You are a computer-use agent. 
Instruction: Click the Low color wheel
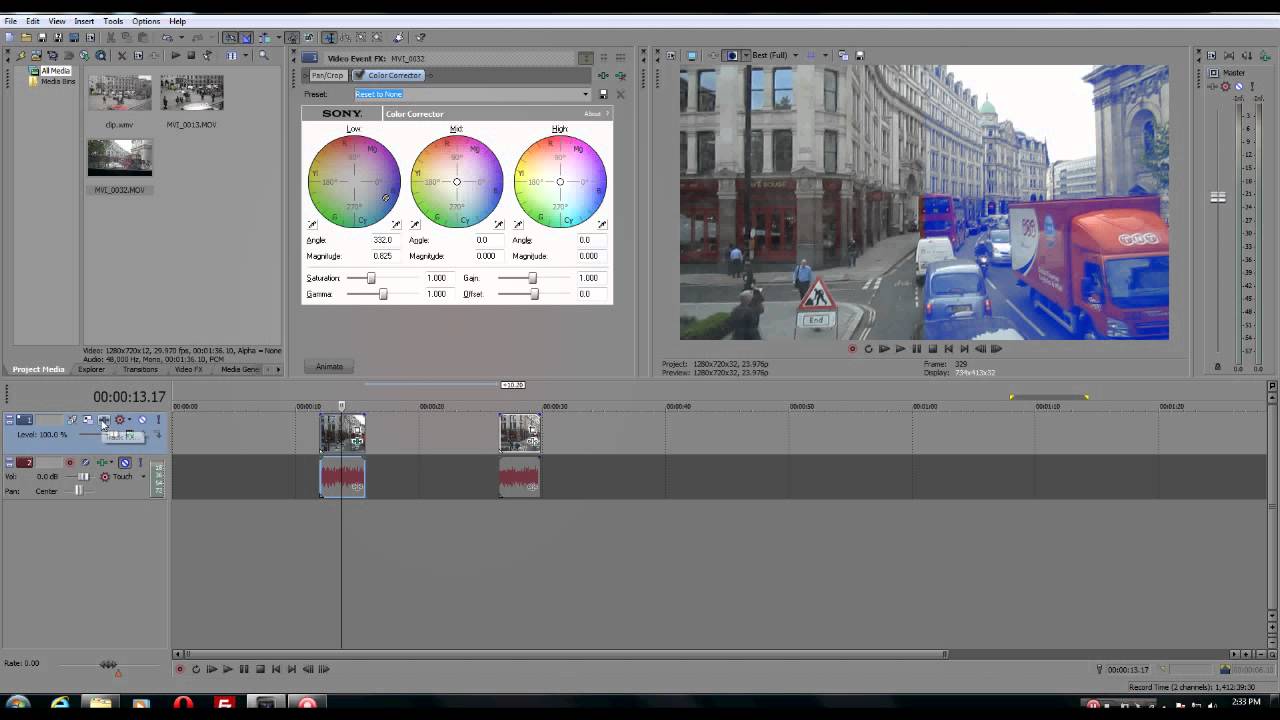(x=354, y=182)
